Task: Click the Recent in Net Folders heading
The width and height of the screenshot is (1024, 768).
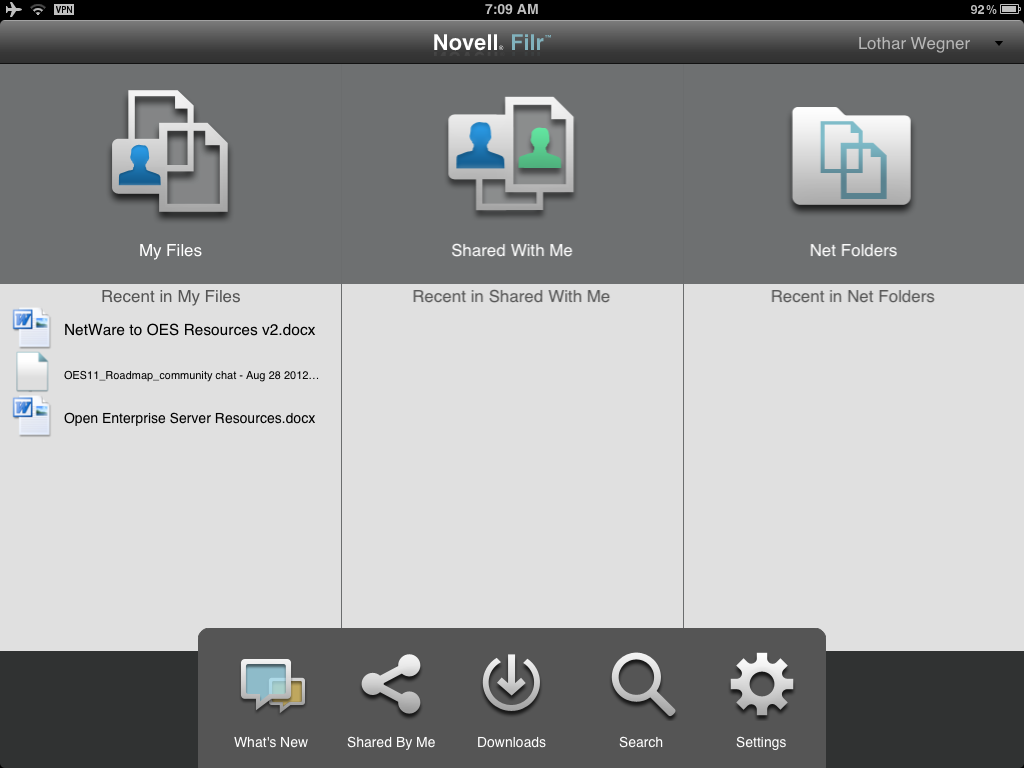Action: click(852, 296)
